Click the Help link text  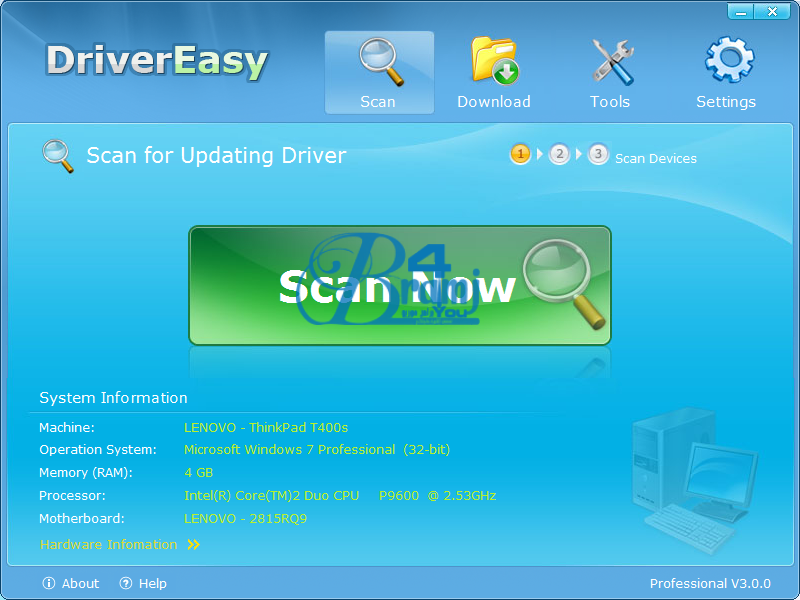click(153, 583)
